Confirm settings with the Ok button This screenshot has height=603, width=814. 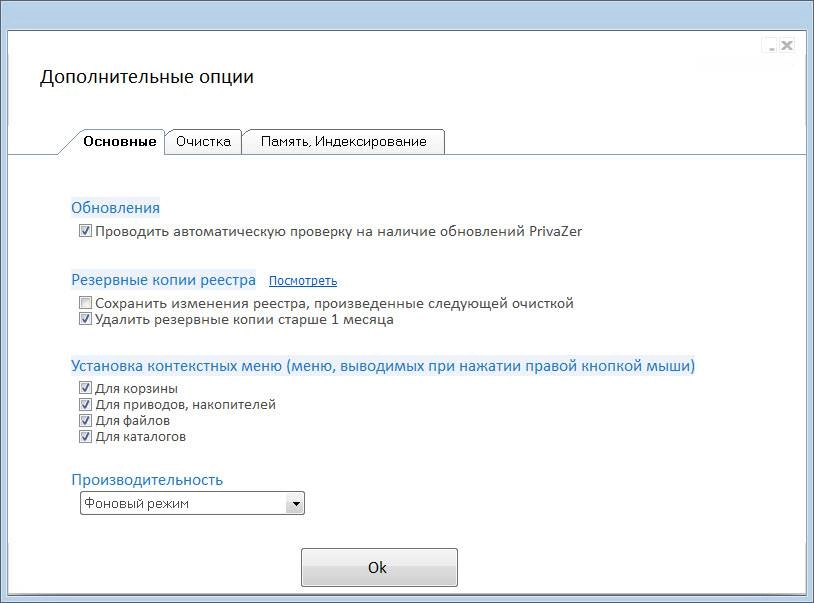point(379,567)
